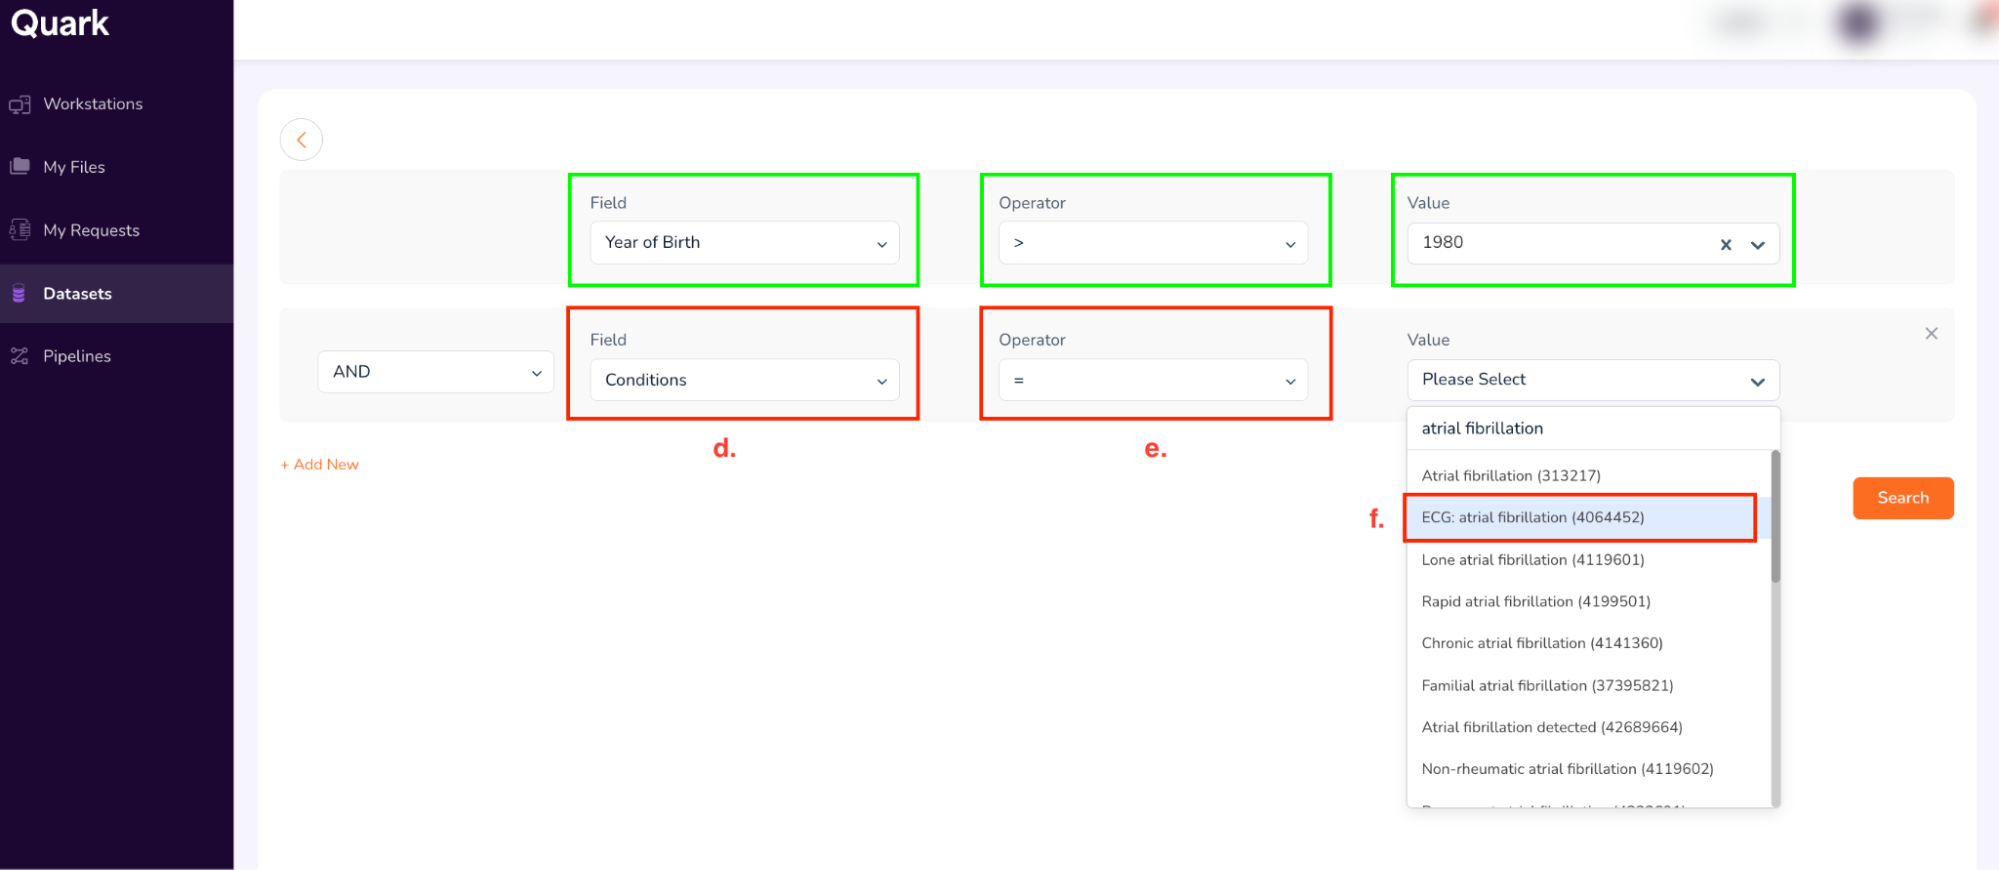This screenshot has height=870, width=1999.
Task: Open the Please Select value dropdown
Action: pos(1592,380)
